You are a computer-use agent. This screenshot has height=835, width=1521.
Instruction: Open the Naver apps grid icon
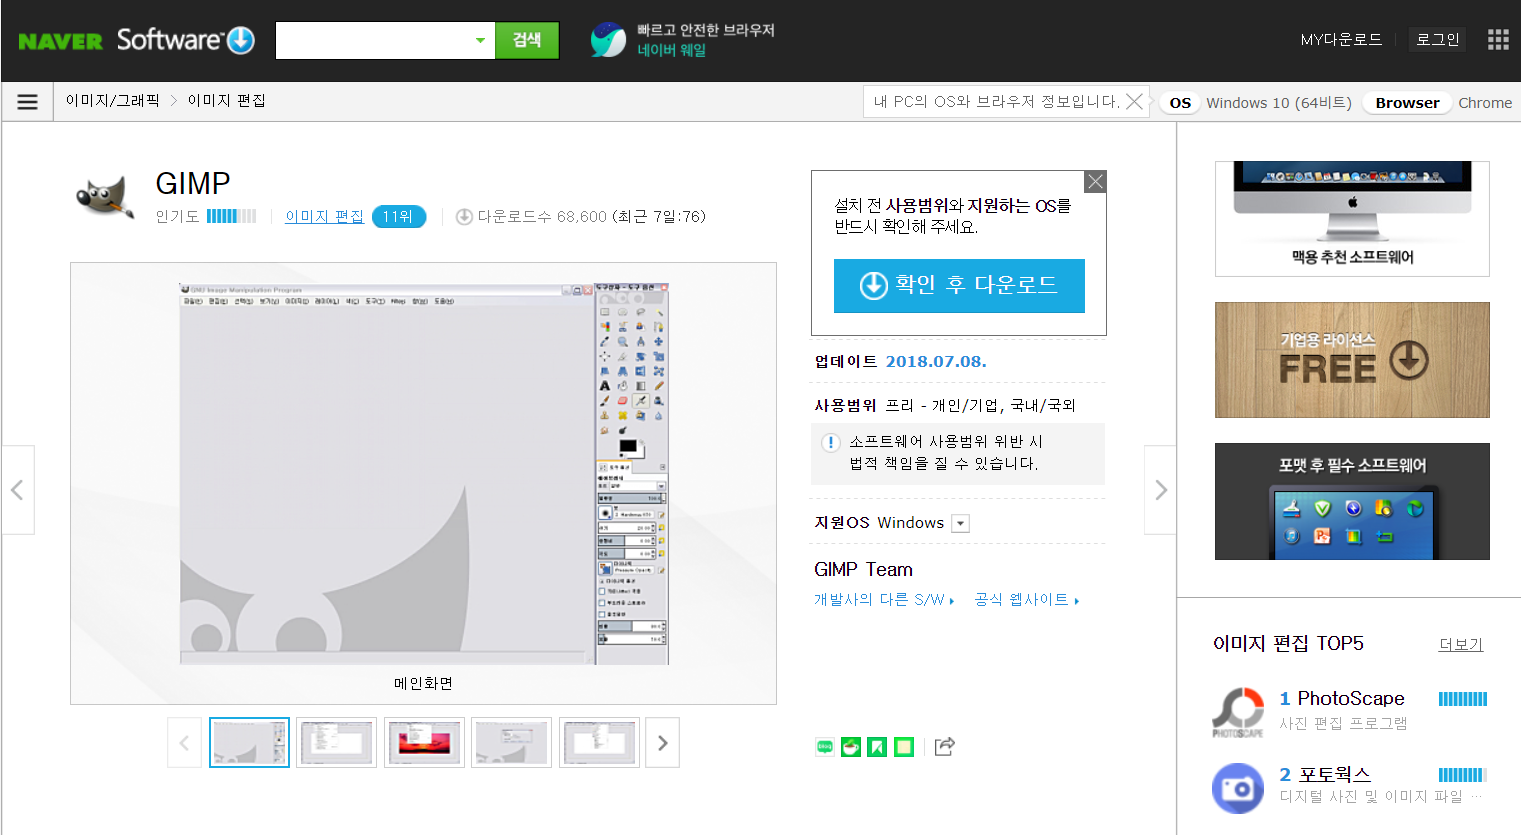1497,40
